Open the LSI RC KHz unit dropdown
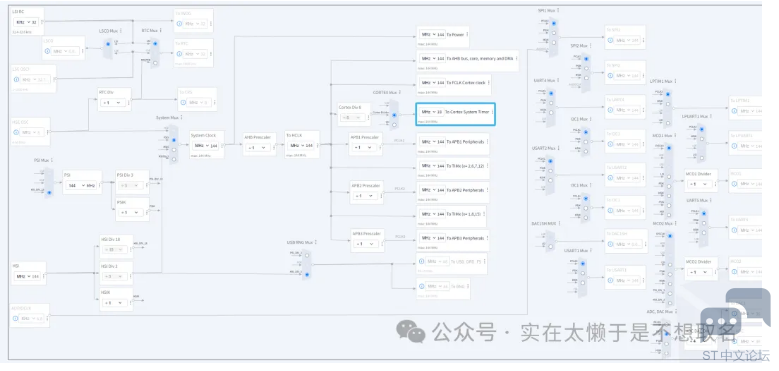Viewport: 779px width, 371px height. (x=23, y=22)
